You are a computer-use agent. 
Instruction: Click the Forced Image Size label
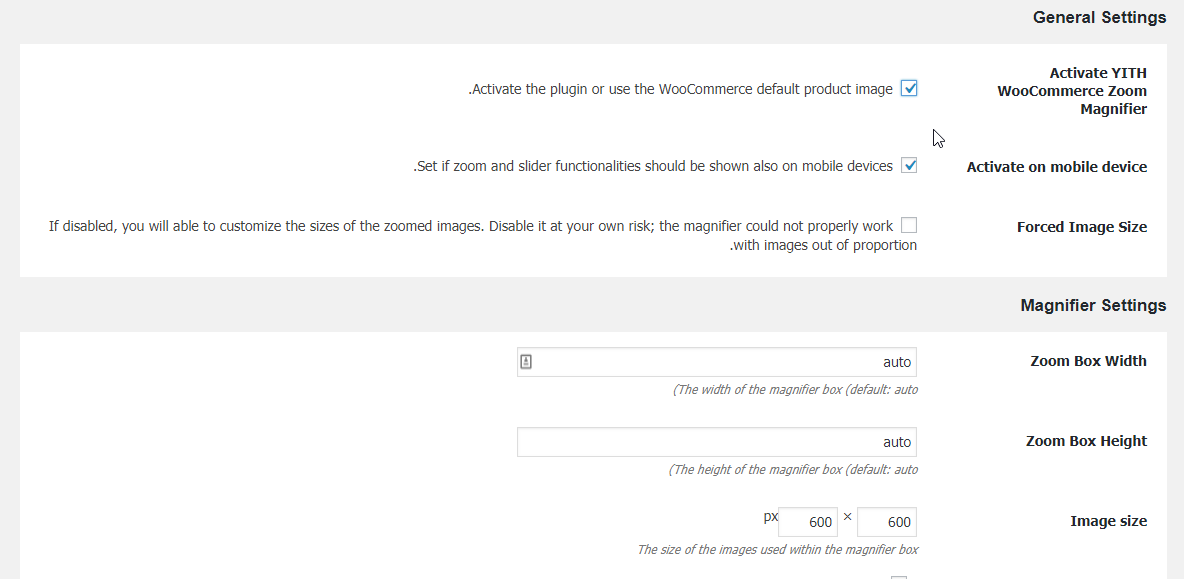point(1081,227)
